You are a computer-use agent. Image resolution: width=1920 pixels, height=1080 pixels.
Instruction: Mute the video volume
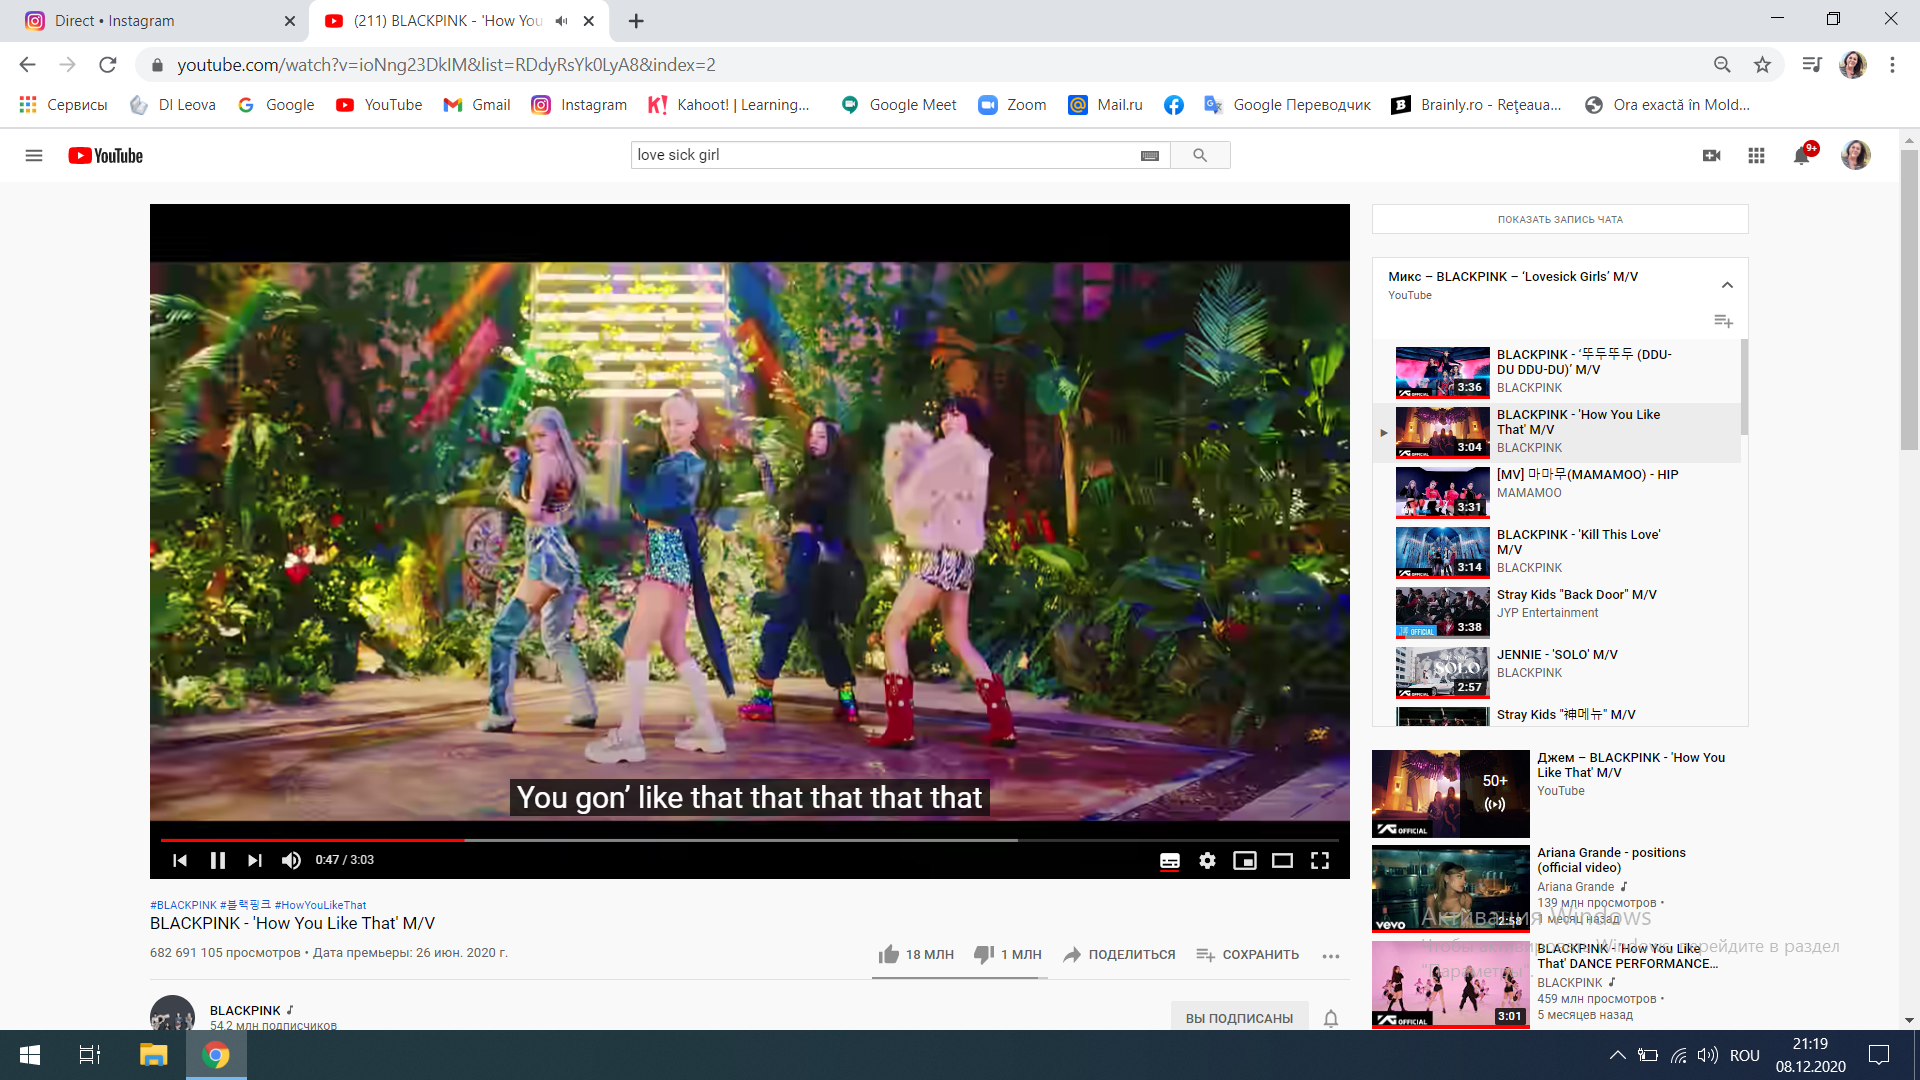point(291,860)
